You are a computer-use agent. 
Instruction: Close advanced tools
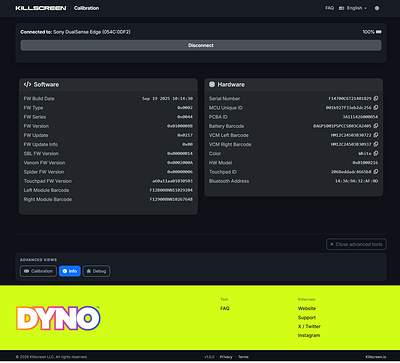coord(356,244)
